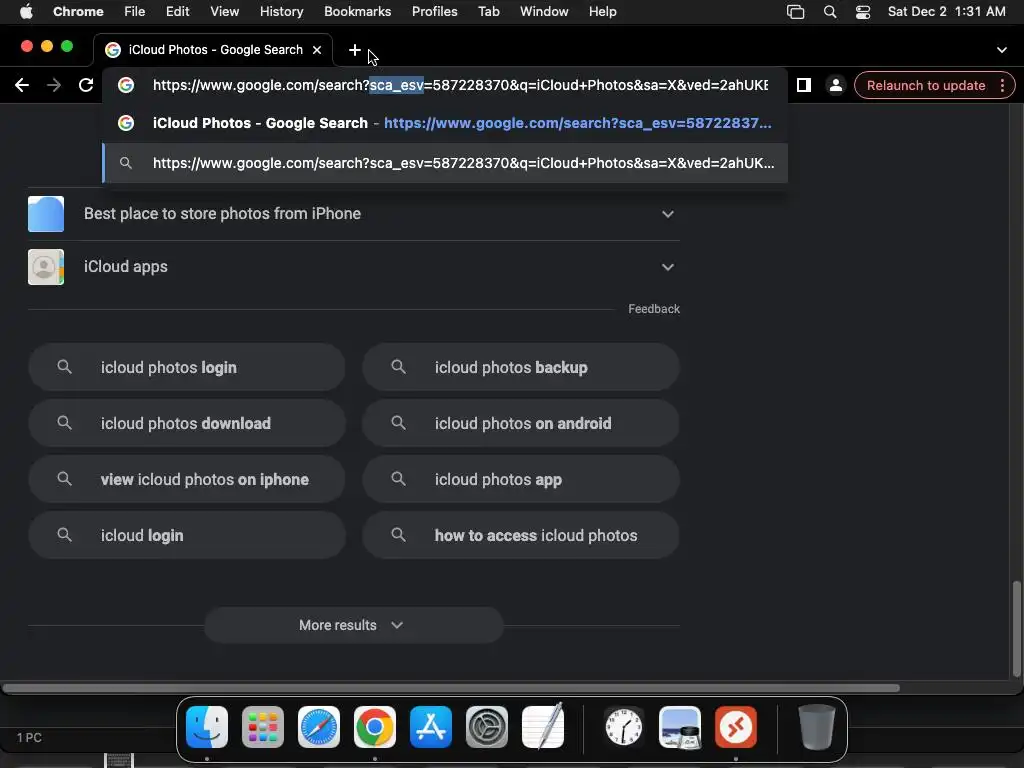Click the screen mirroring menu bar icon
The height and width of the screenshot is (768, 1024).
click(795, 12)
